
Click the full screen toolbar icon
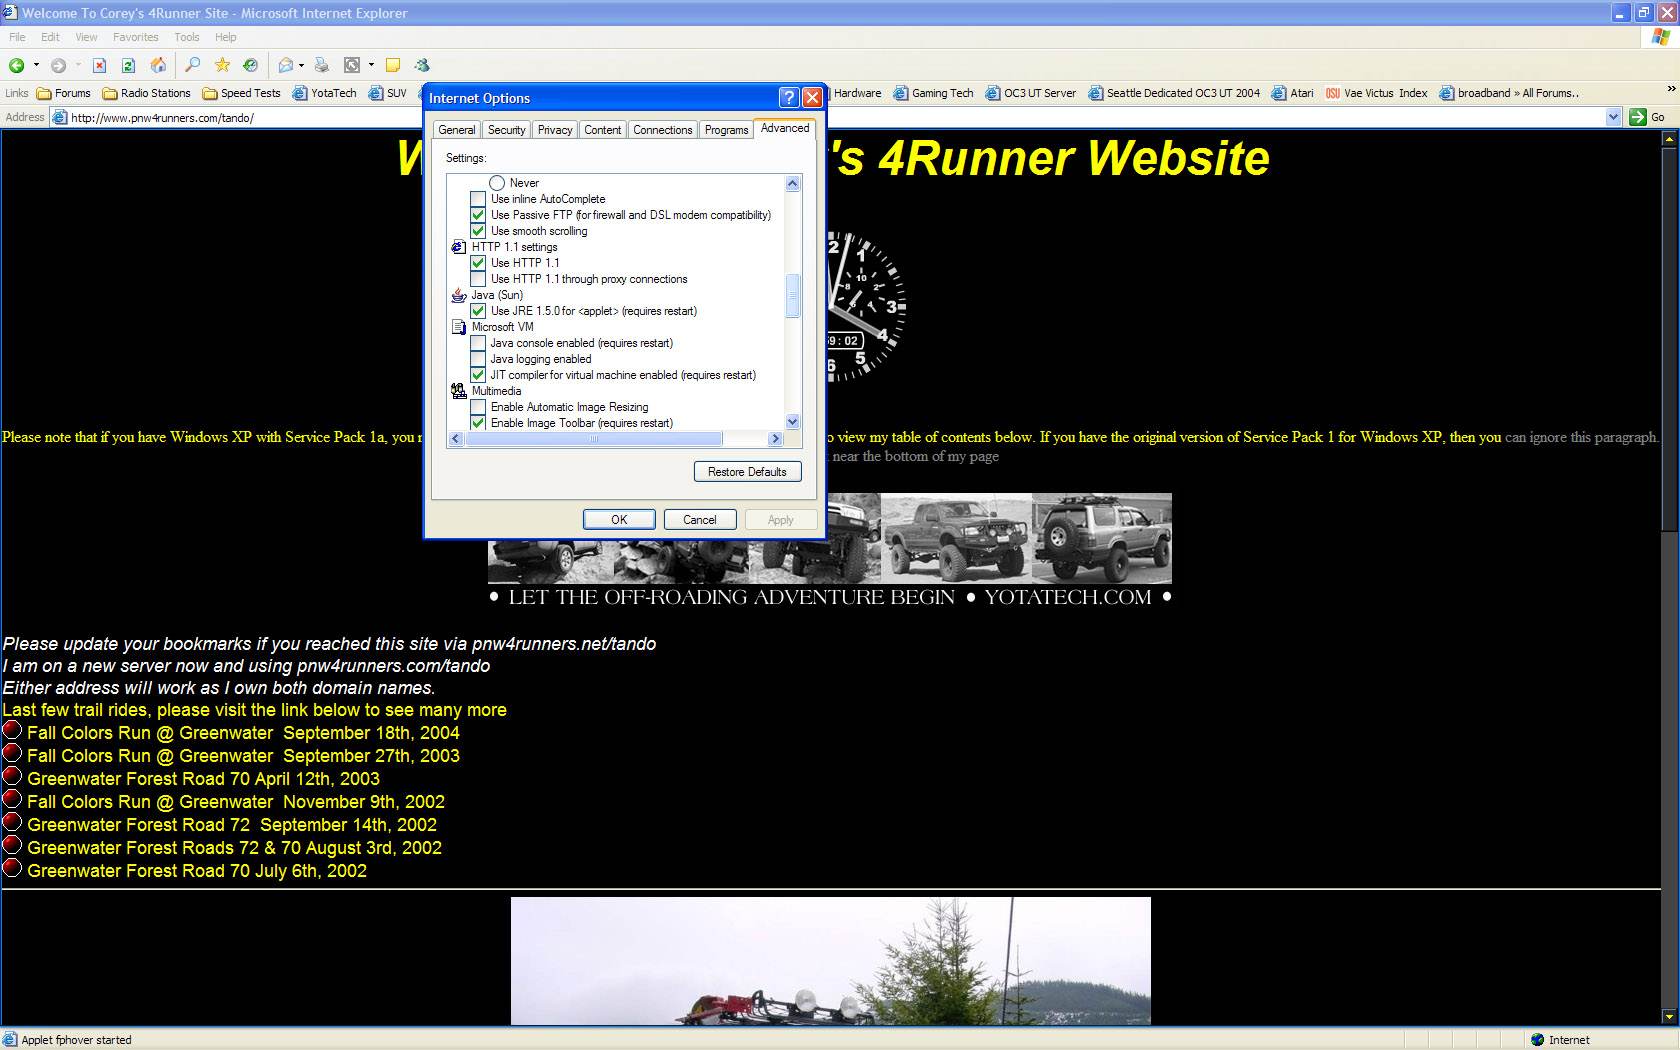[x=352, y=65]
